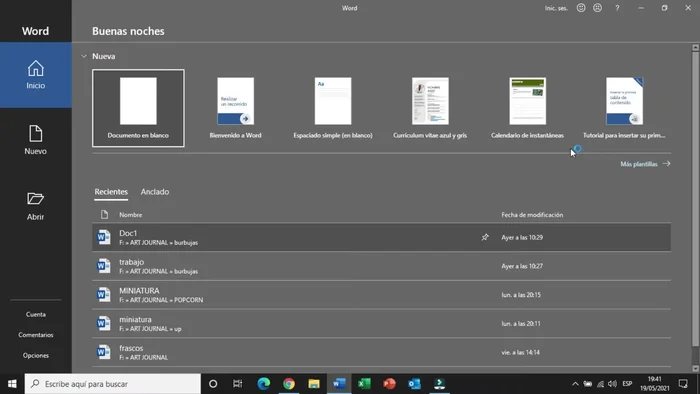Click the Más plantillas link
Screen dimensions: 700x394
point(645,164)
